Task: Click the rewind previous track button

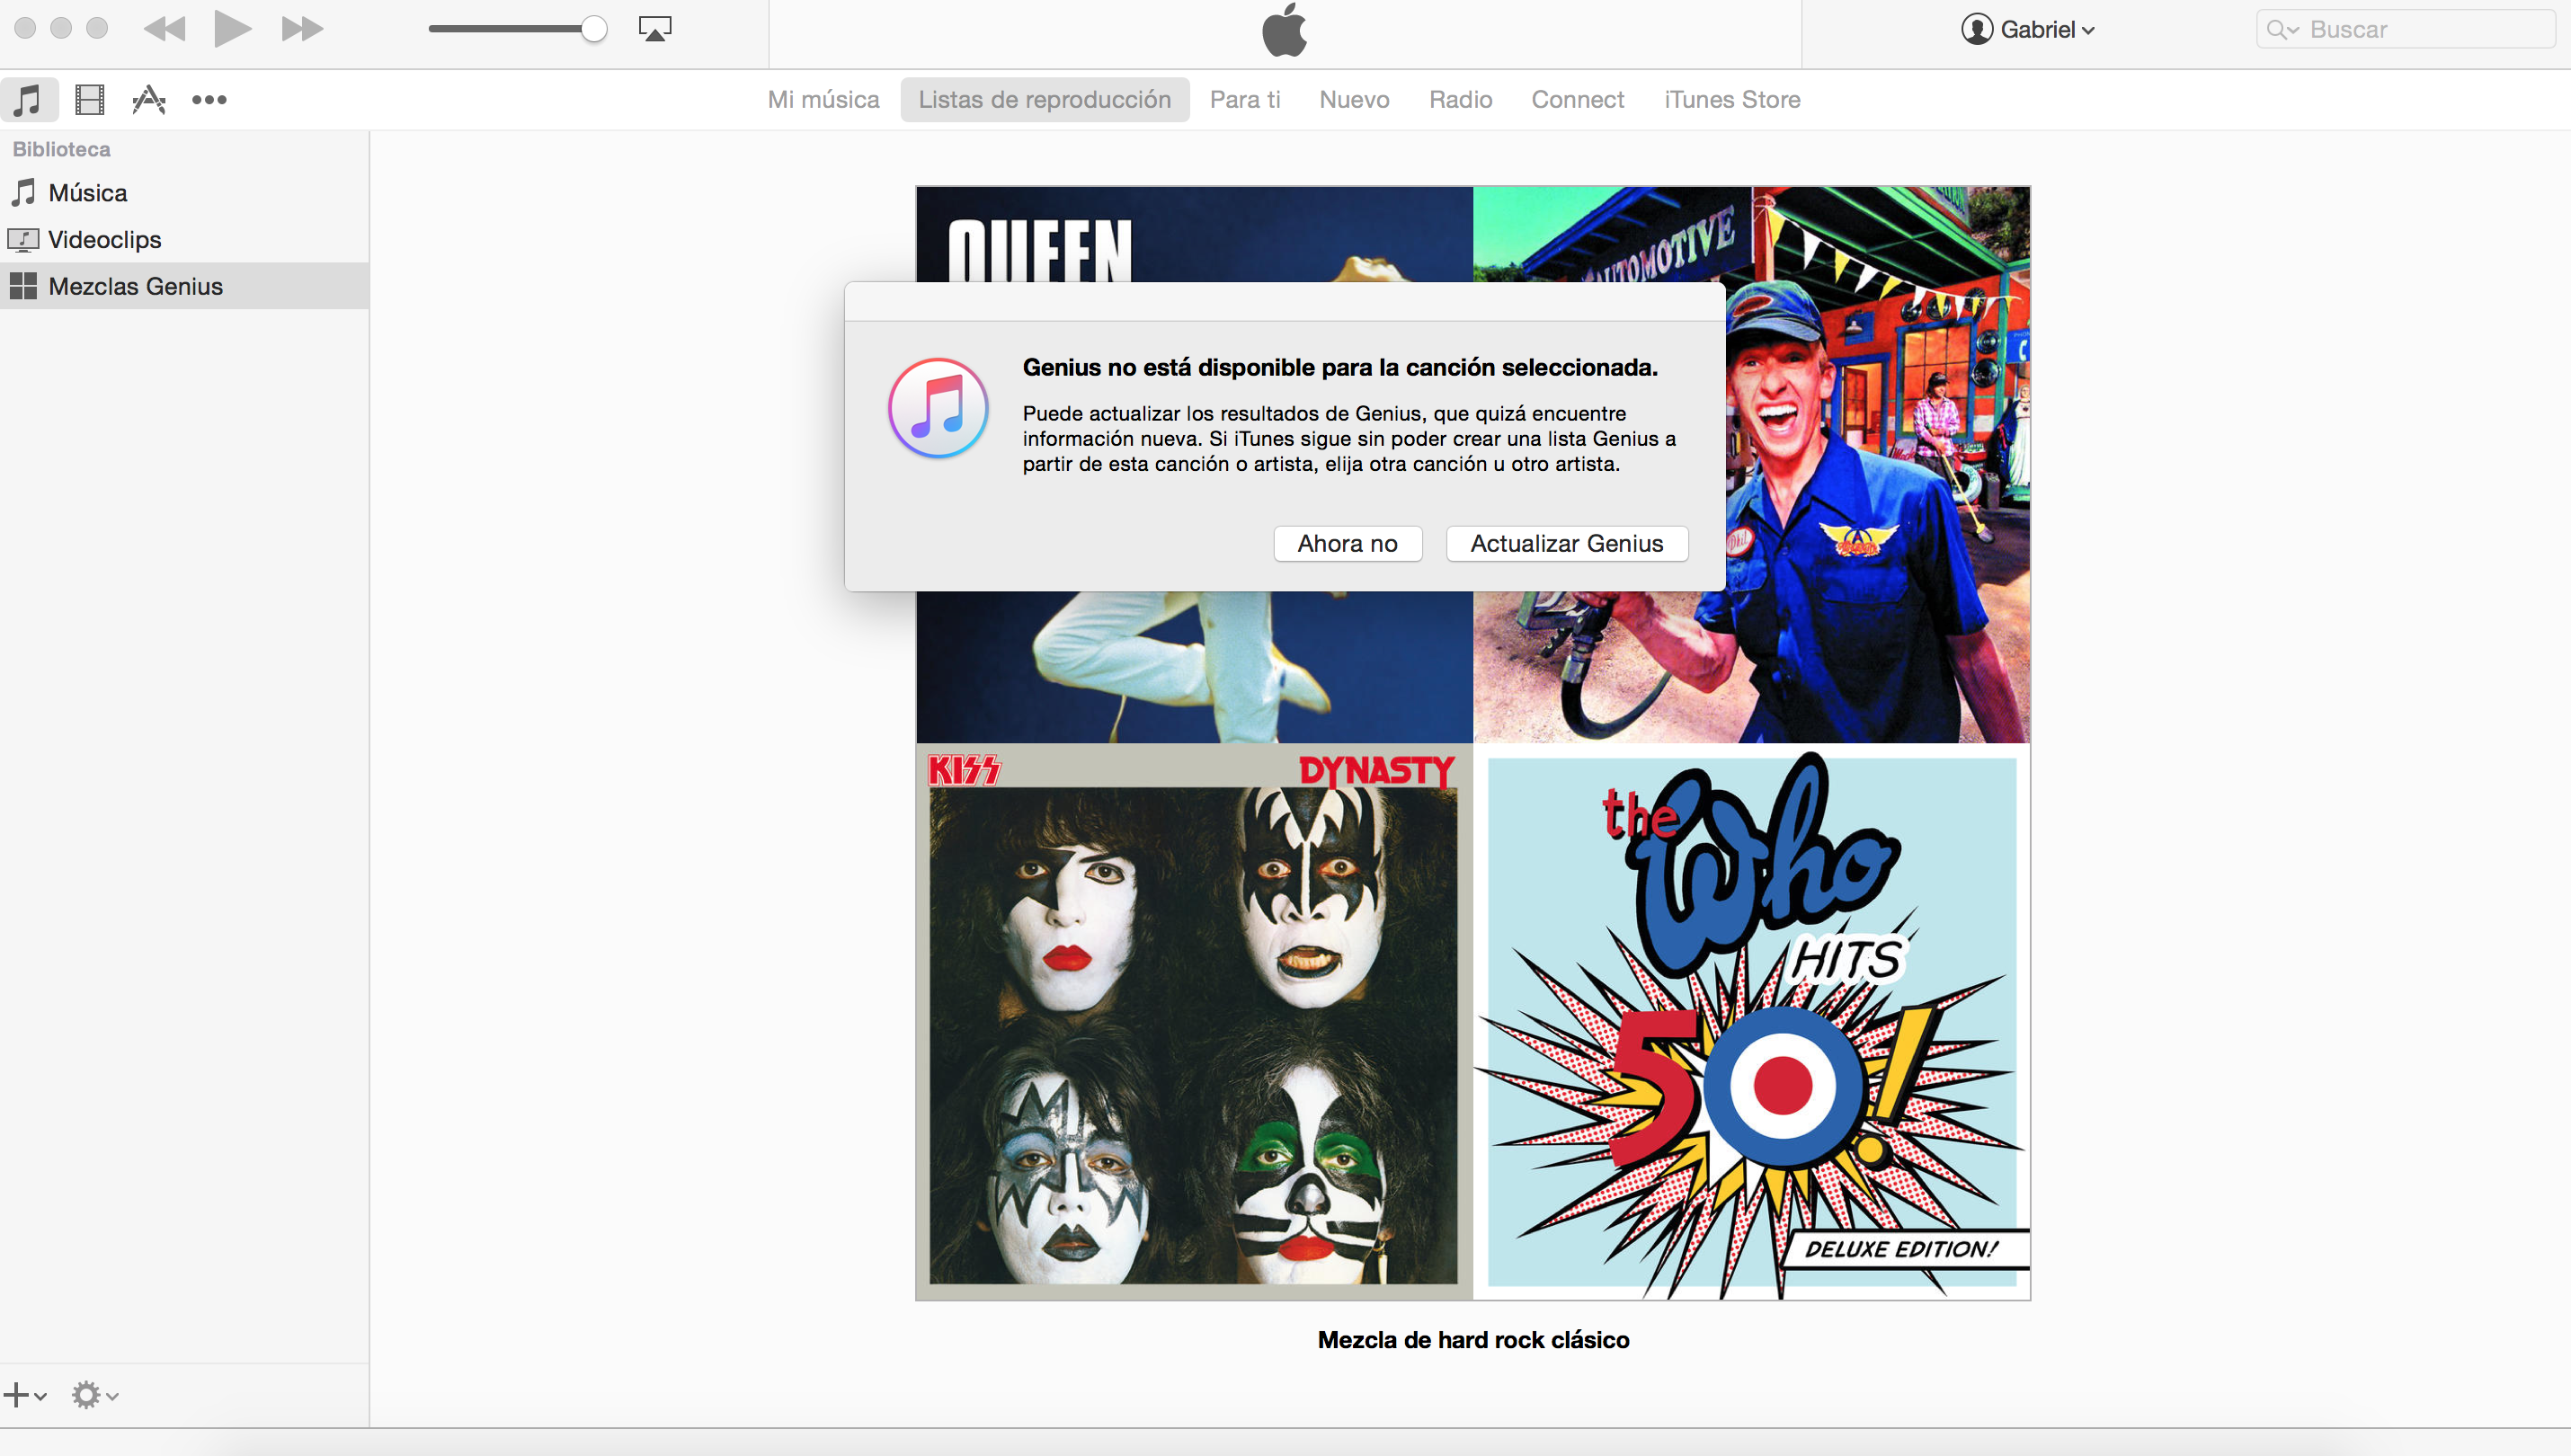Action: (x=165, y=29)
